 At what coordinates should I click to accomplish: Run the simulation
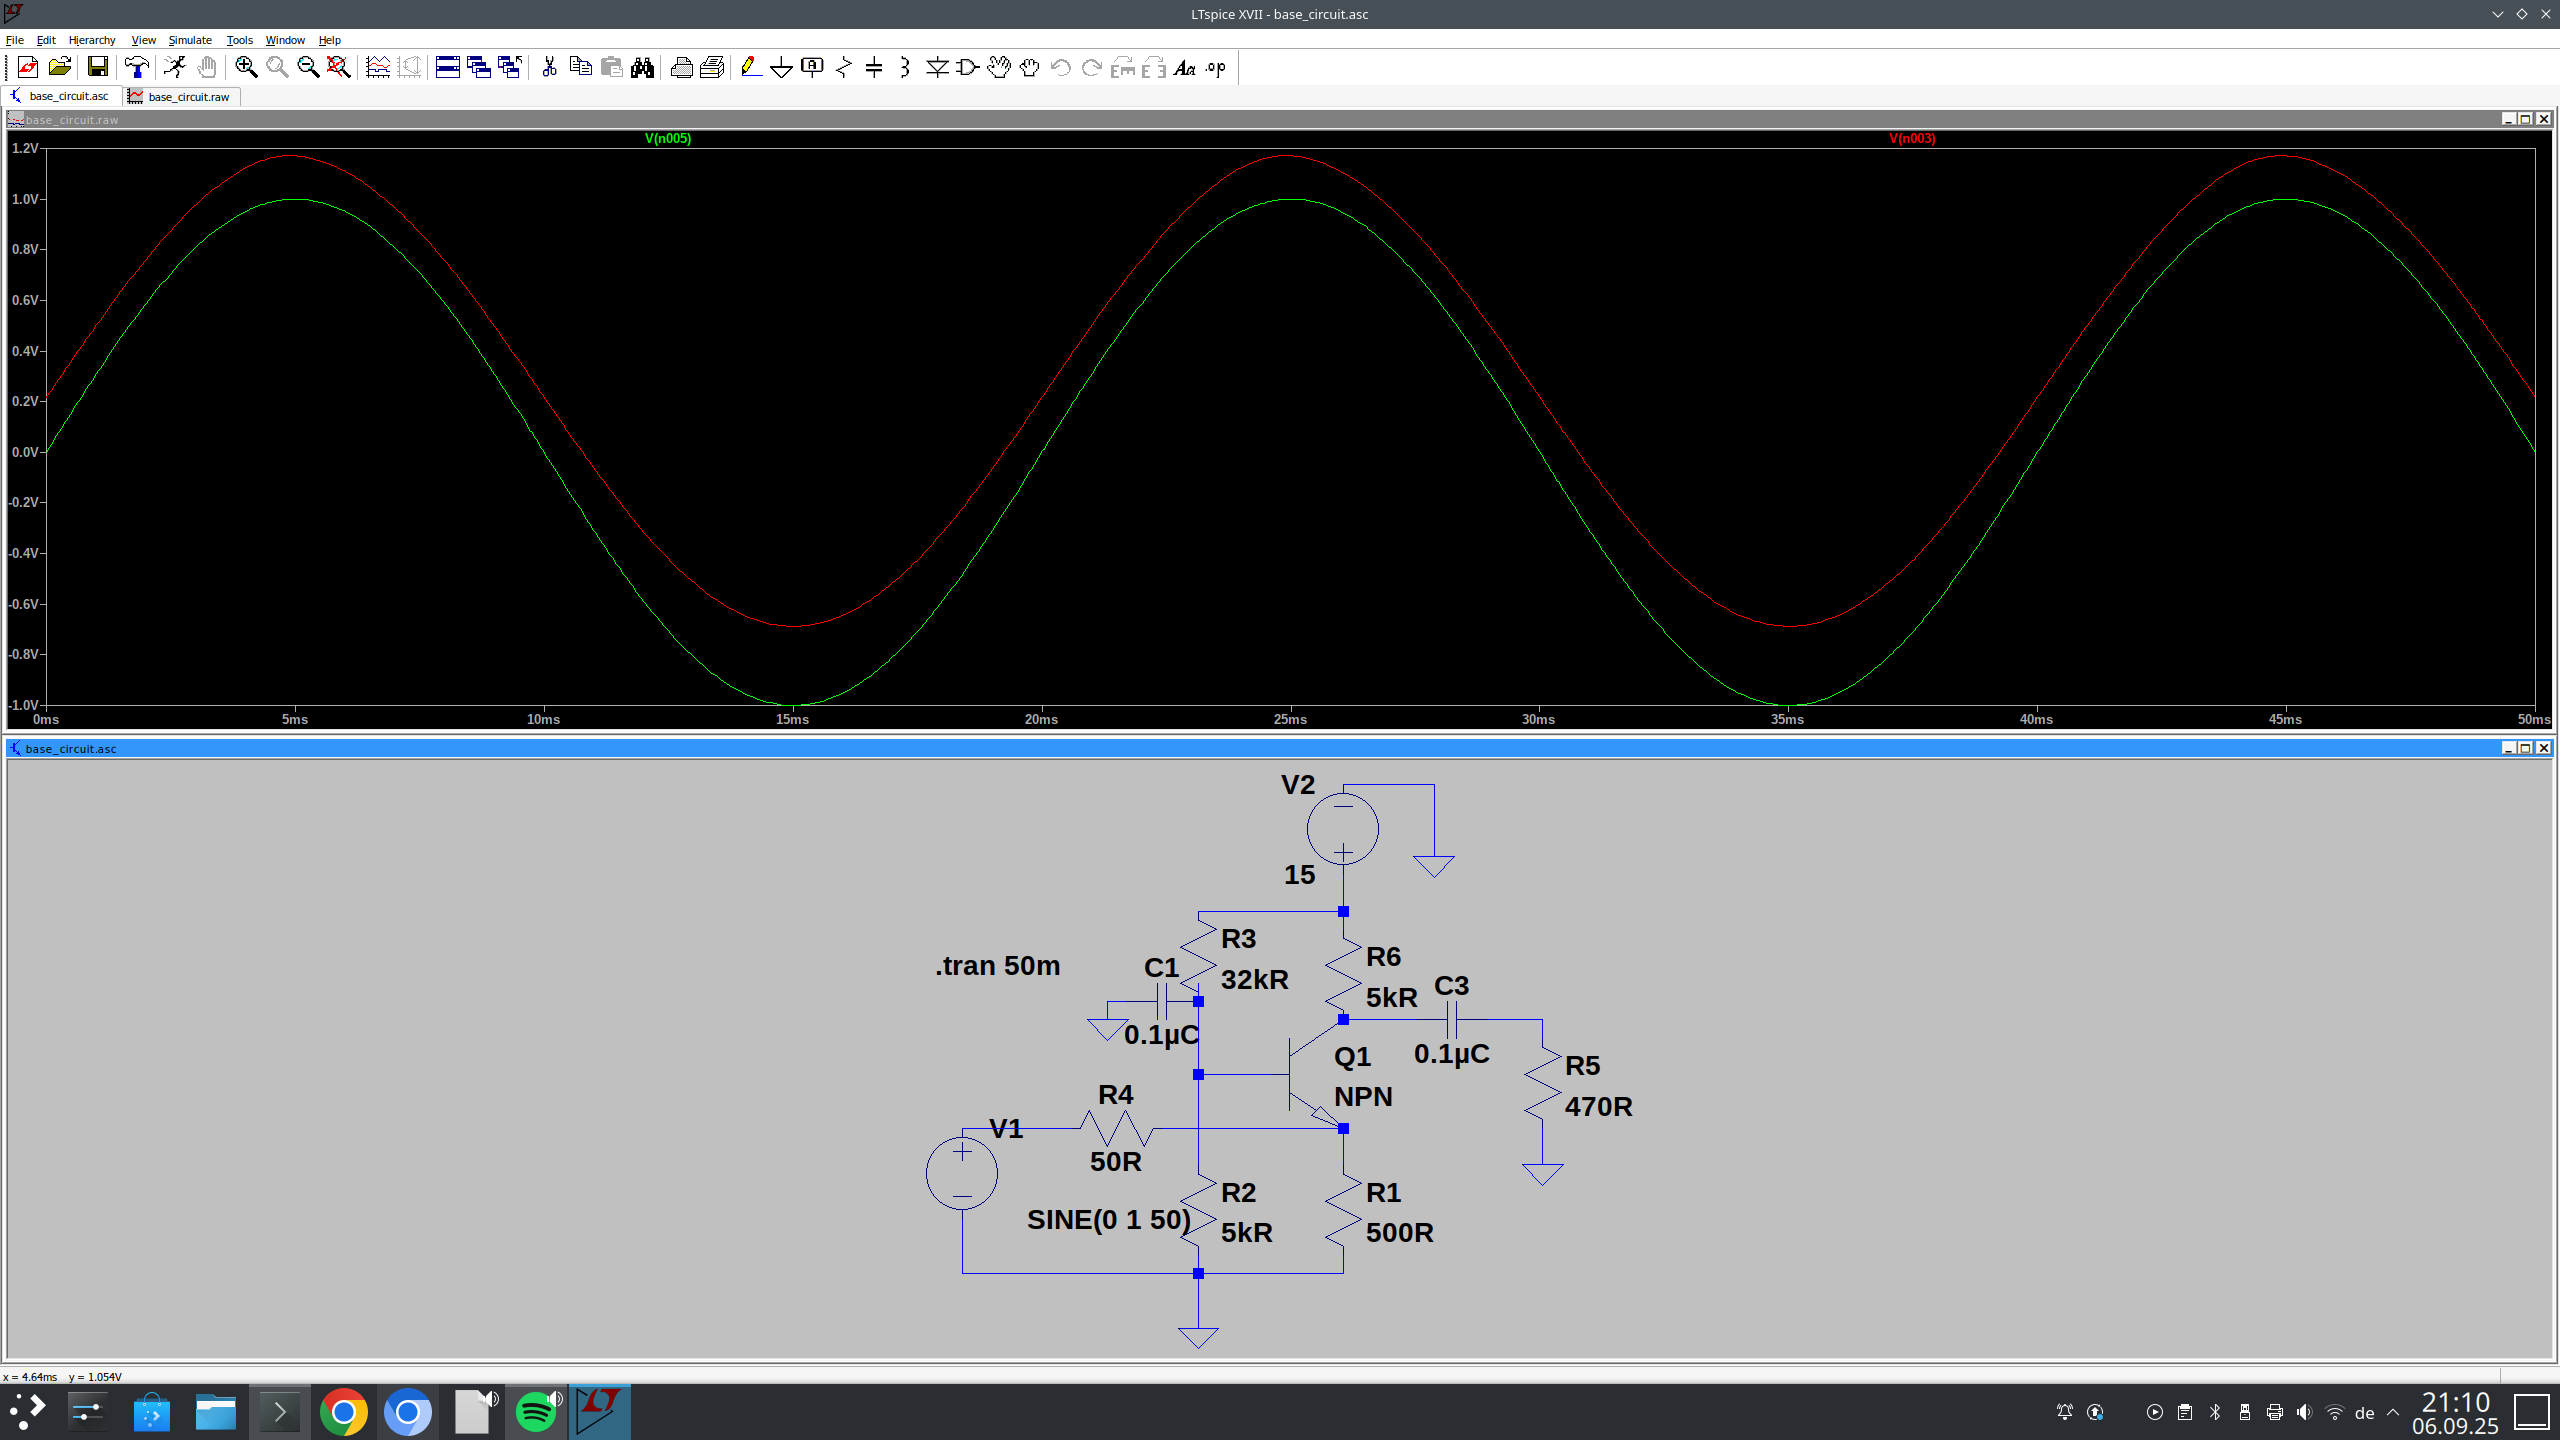(x=174, y=67)
